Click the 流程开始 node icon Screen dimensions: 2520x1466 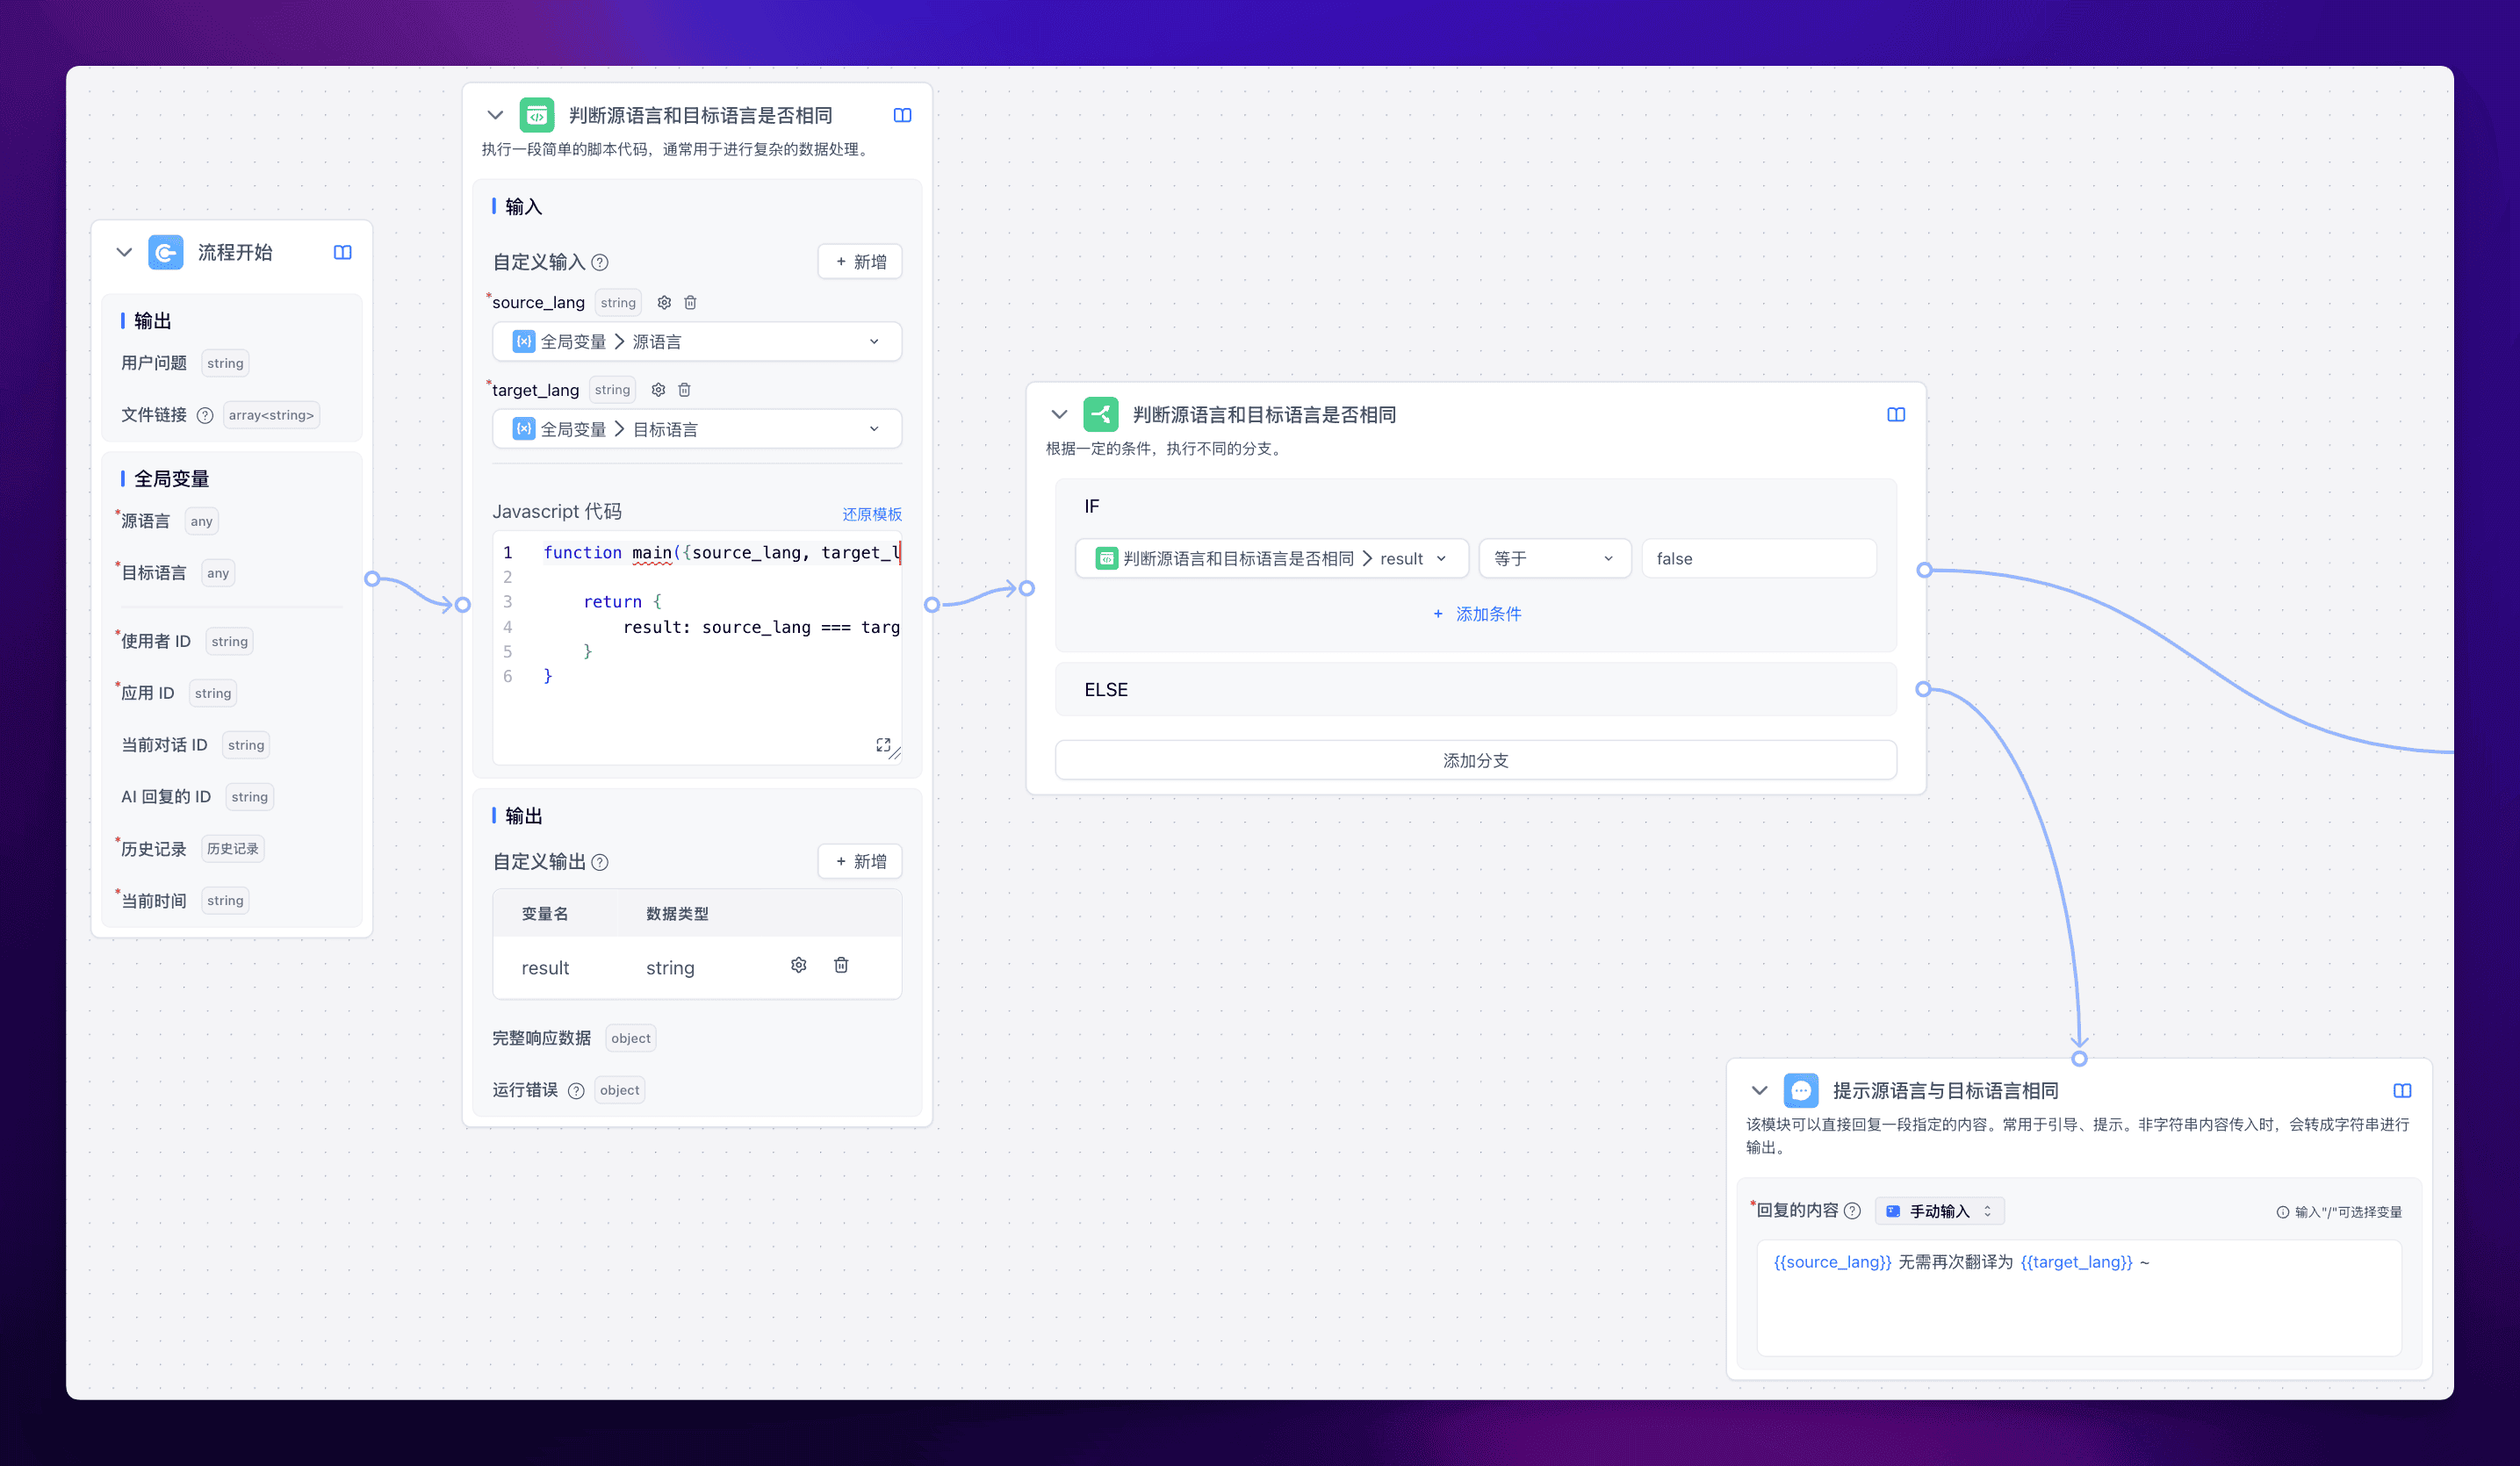click(166, 252)
